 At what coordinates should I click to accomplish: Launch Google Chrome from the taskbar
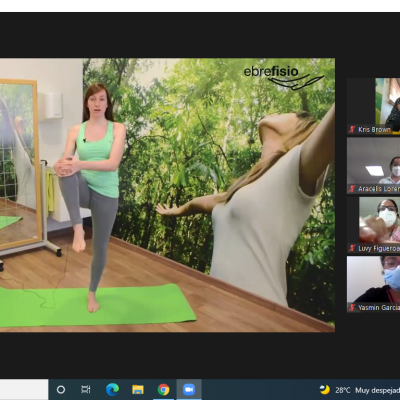(x=163, y=389)
